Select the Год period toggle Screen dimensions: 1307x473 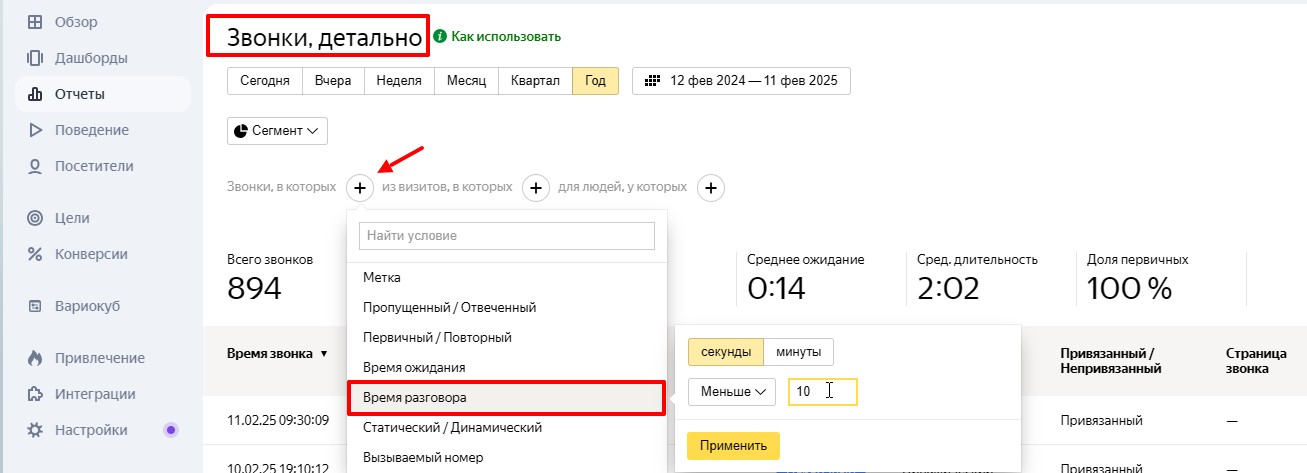pos(595,81)
